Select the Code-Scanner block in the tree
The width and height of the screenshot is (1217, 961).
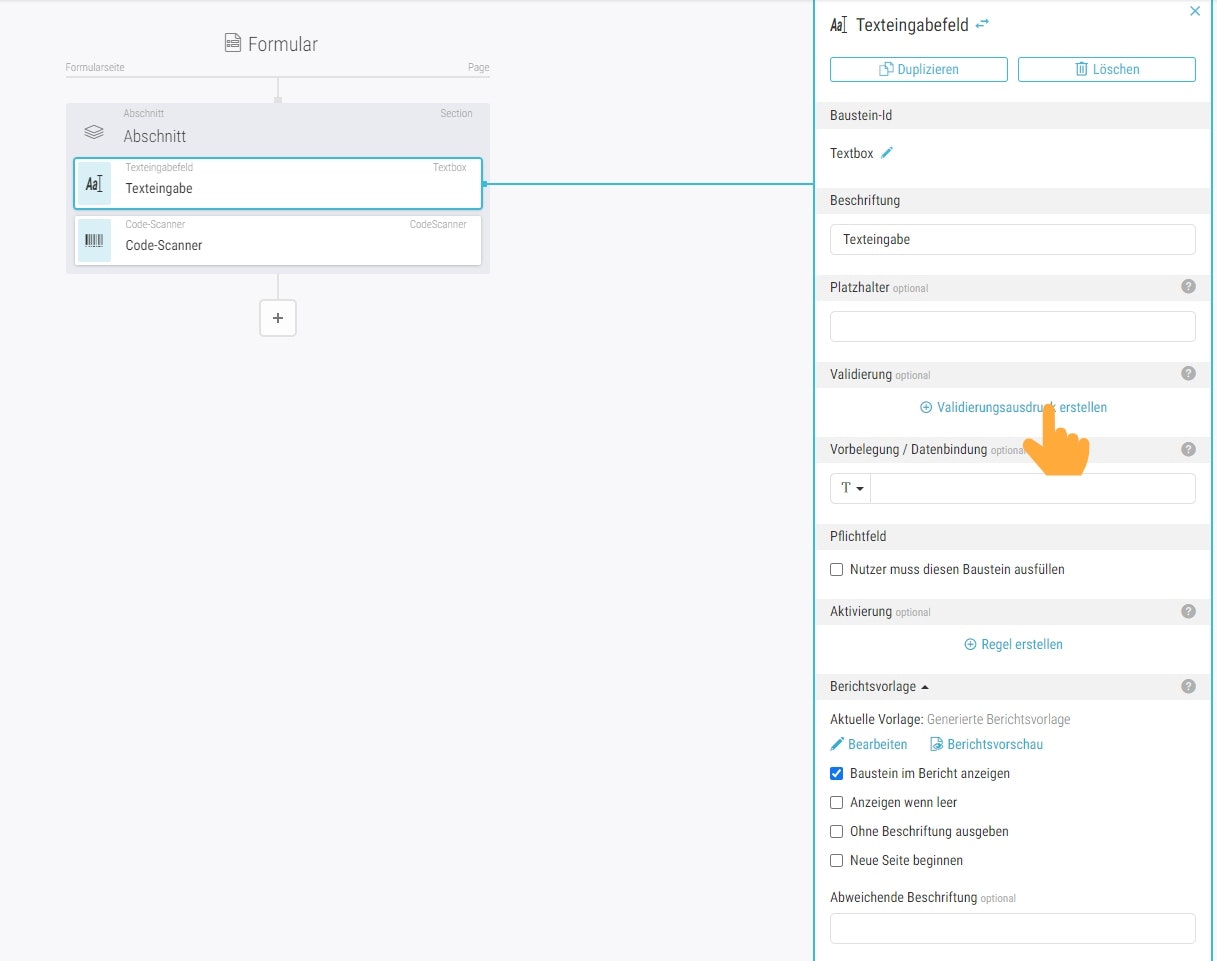click(278, 240)
